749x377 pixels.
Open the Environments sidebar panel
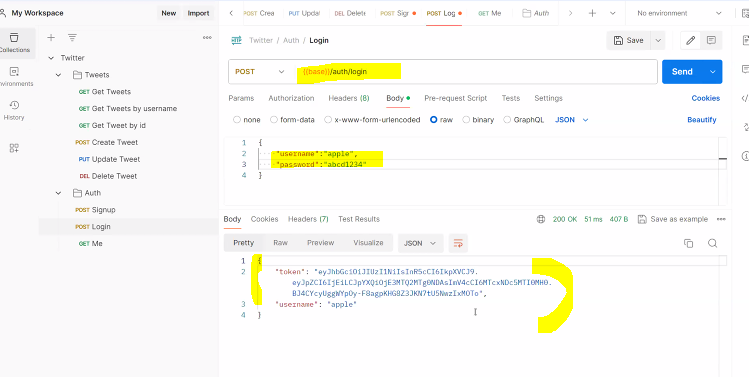point(14,76)
